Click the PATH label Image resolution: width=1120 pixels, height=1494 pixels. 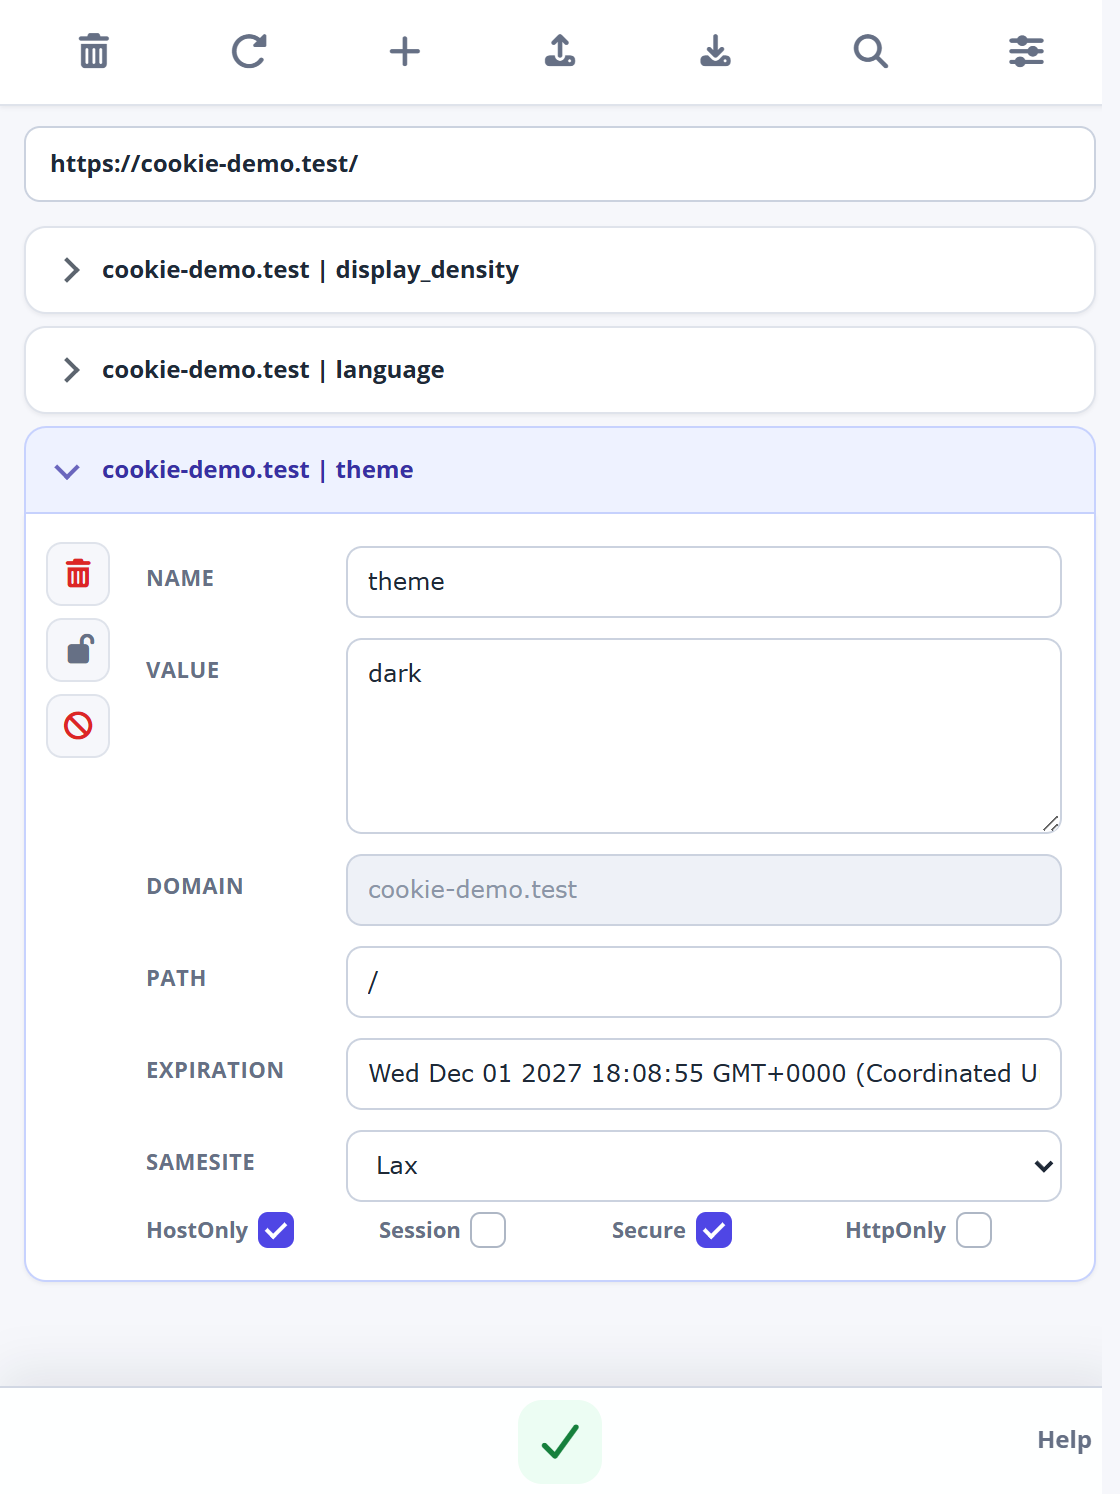tap(176, 978)
